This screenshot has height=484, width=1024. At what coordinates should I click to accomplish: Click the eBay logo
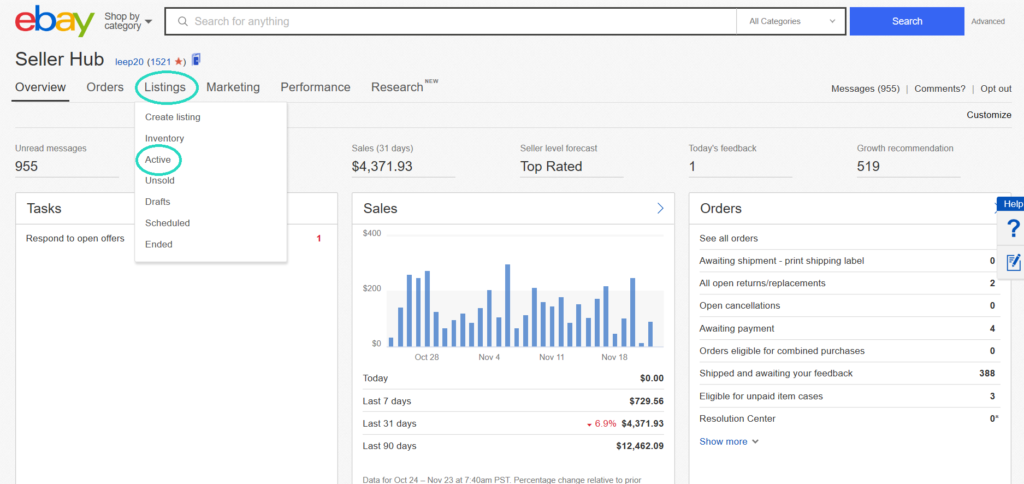coord(55,22)
